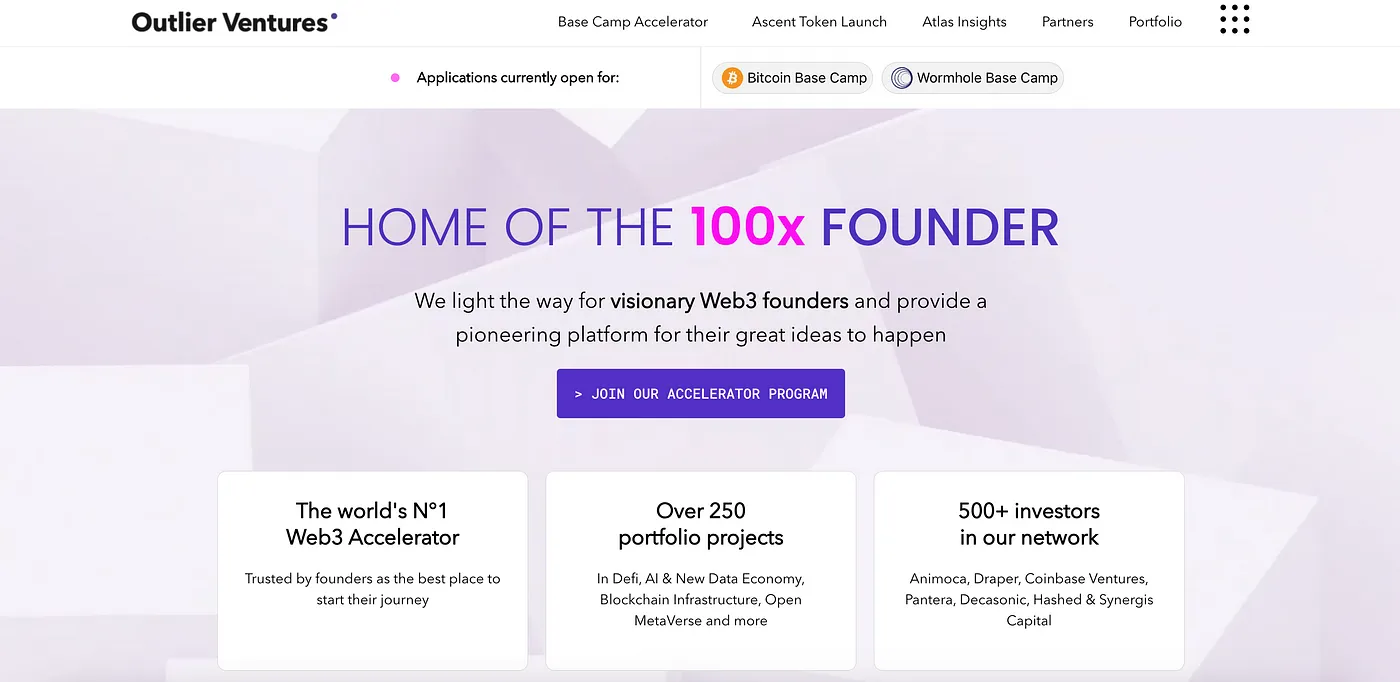Viewport: 1400px width, 682px height.
Task: Click Join Our Accelerator Program button
Action: 700,394
